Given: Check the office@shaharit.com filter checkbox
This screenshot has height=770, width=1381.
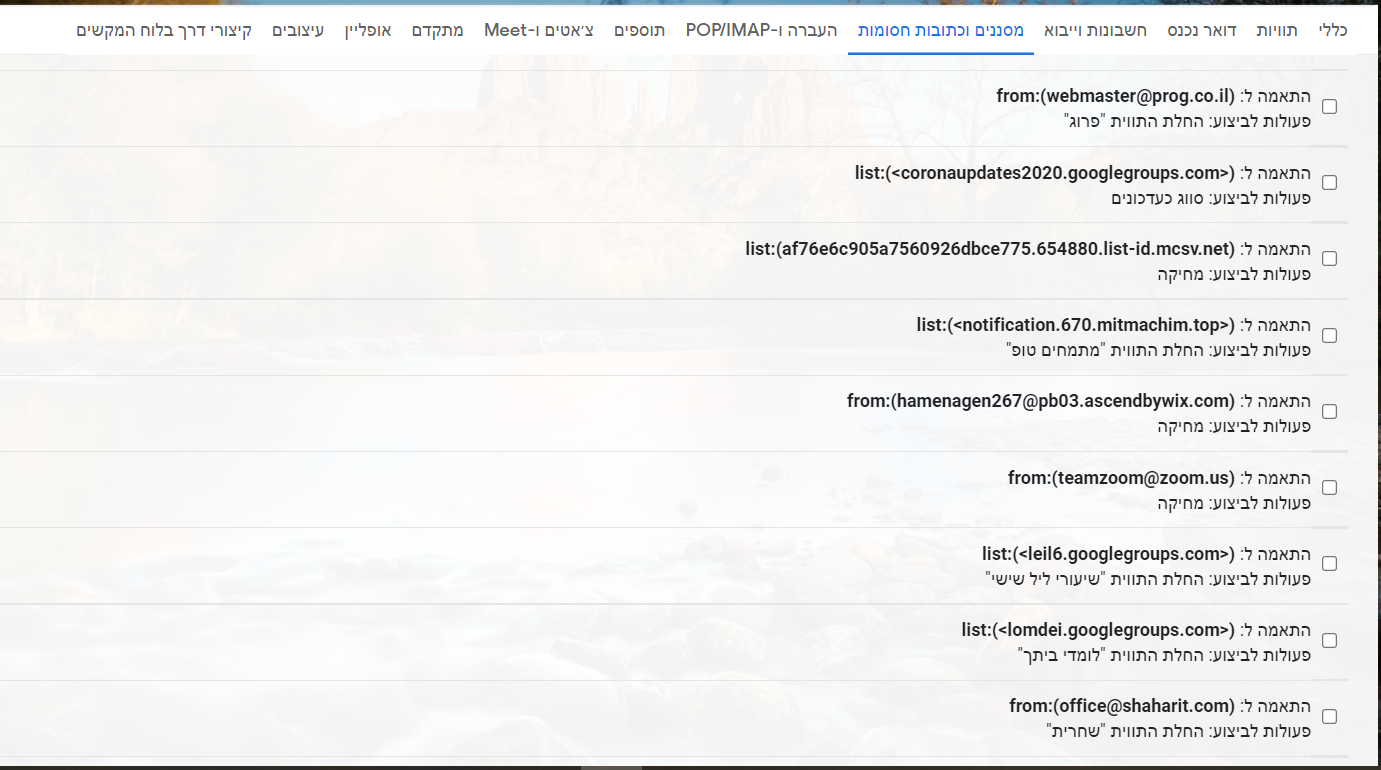Looking at the screenshot, I should click(1329, 717).
